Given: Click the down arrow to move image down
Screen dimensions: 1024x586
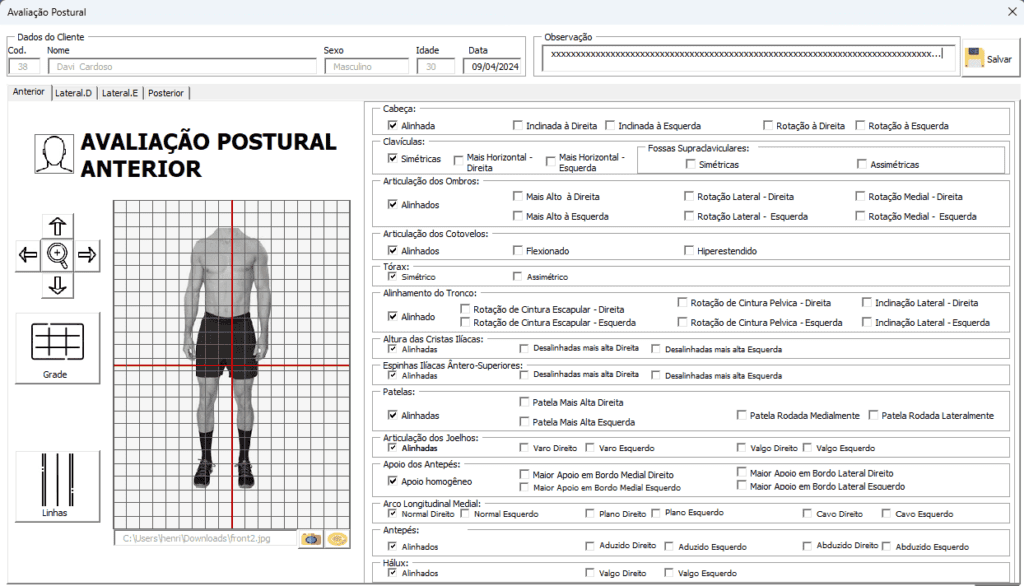Looking at the screenshot, I should (57, 285).
